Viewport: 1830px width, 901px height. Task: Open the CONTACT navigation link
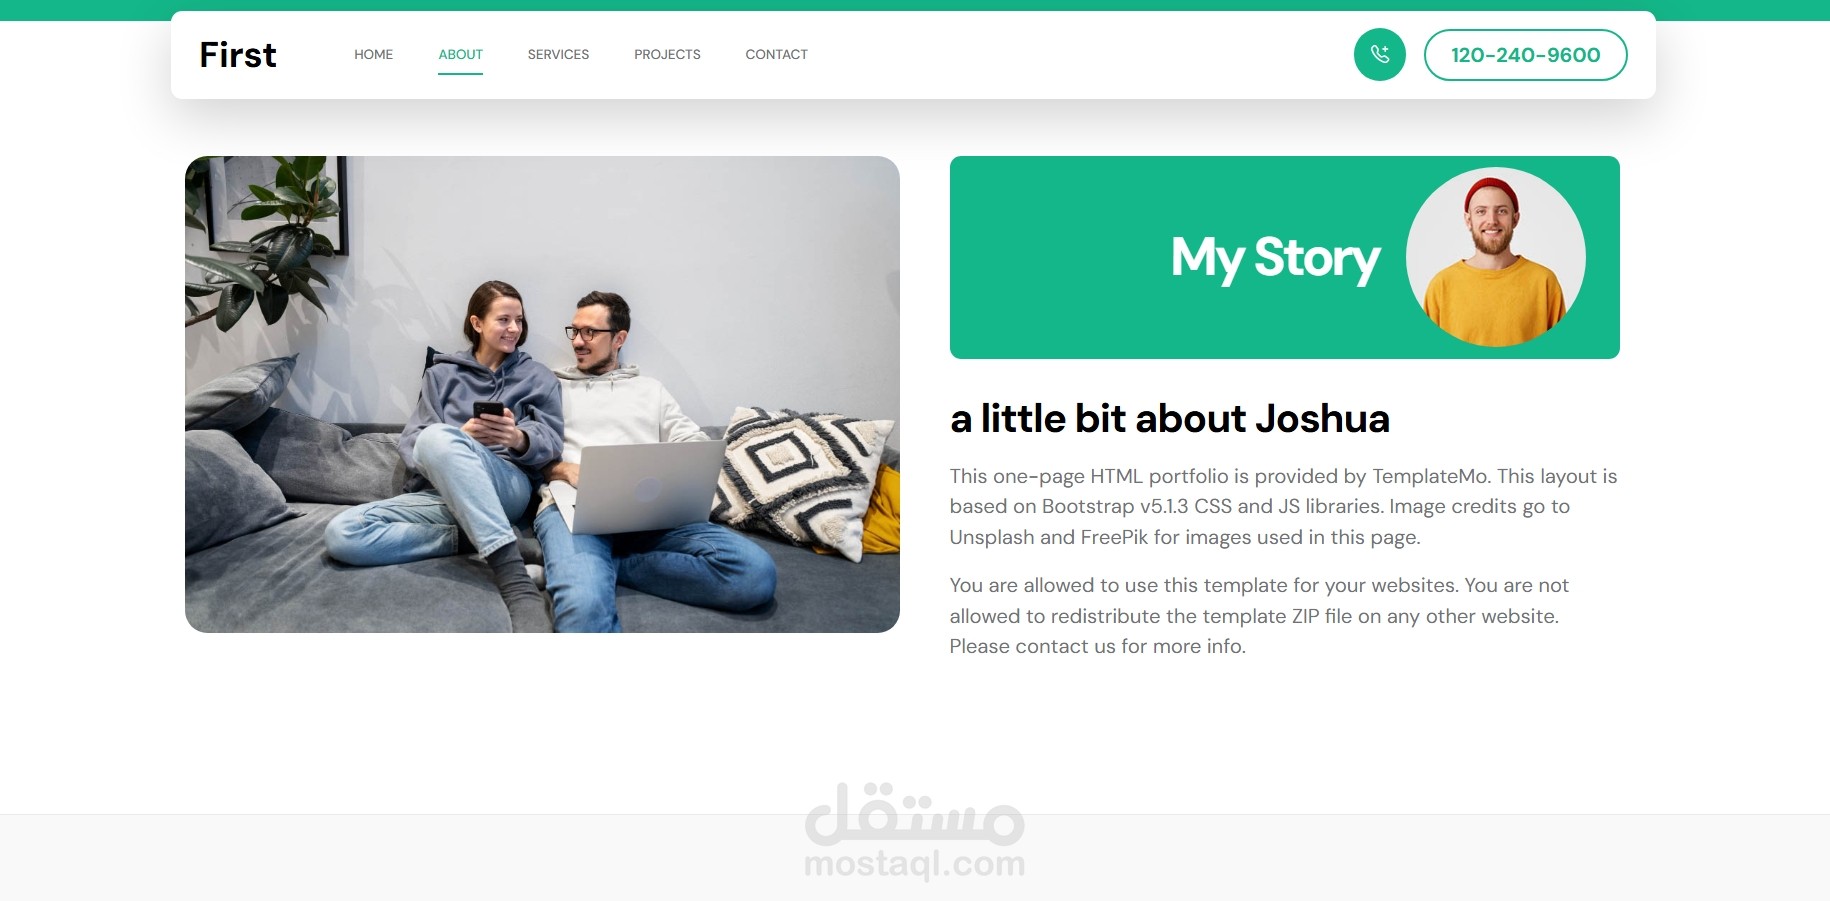click(776, 55)
